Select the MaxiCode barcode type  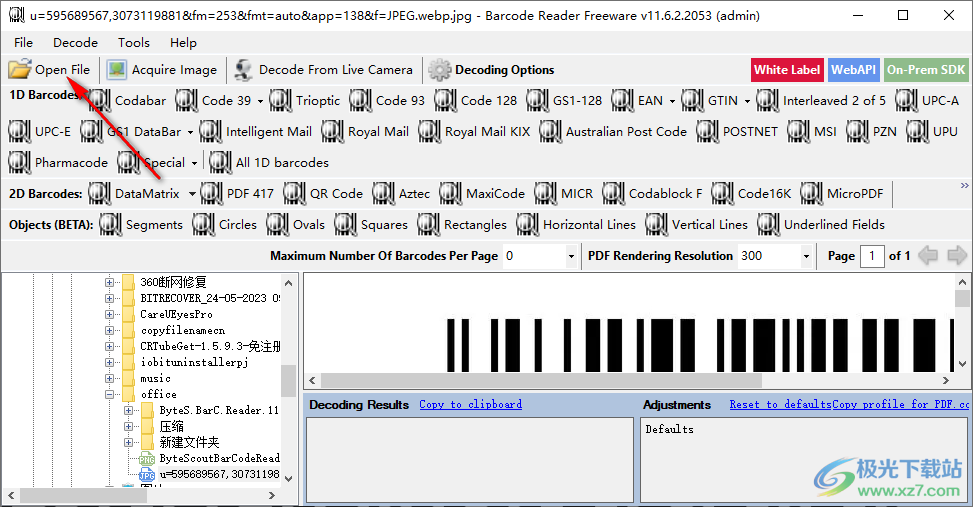(x=483, y=194)
